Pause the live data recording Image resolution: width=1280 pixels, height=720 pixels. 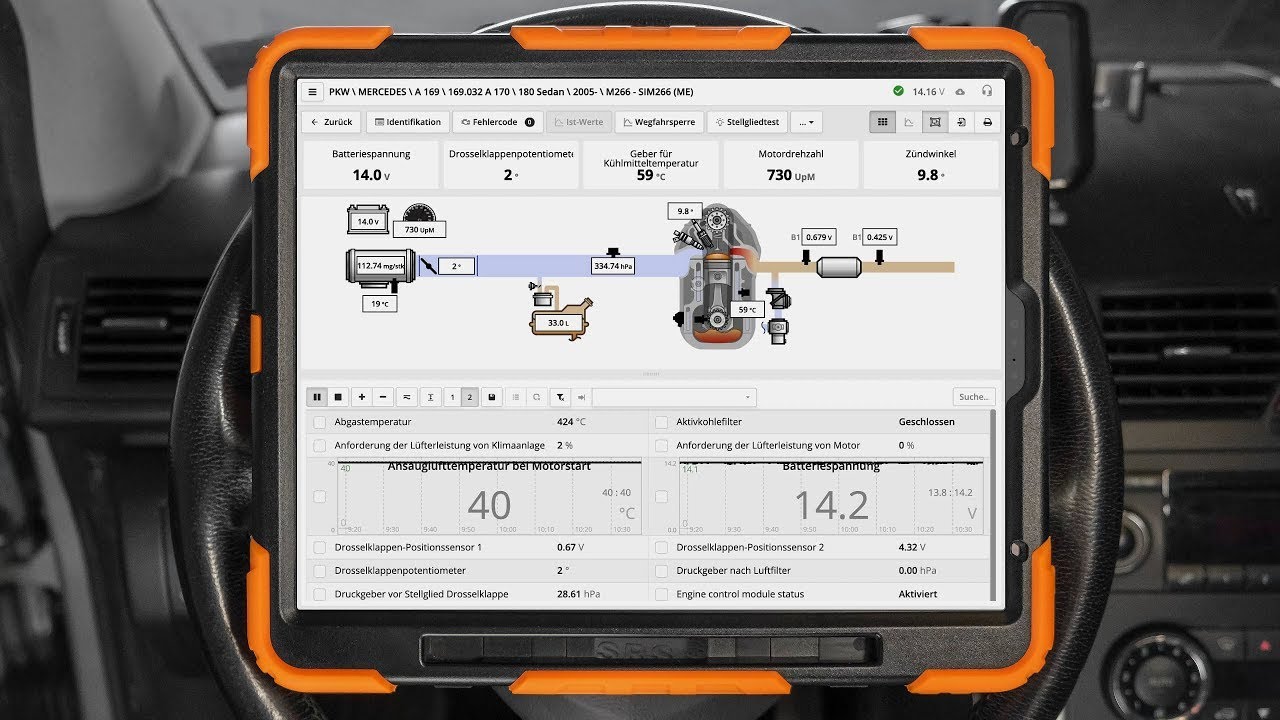(x=317, y=397)
